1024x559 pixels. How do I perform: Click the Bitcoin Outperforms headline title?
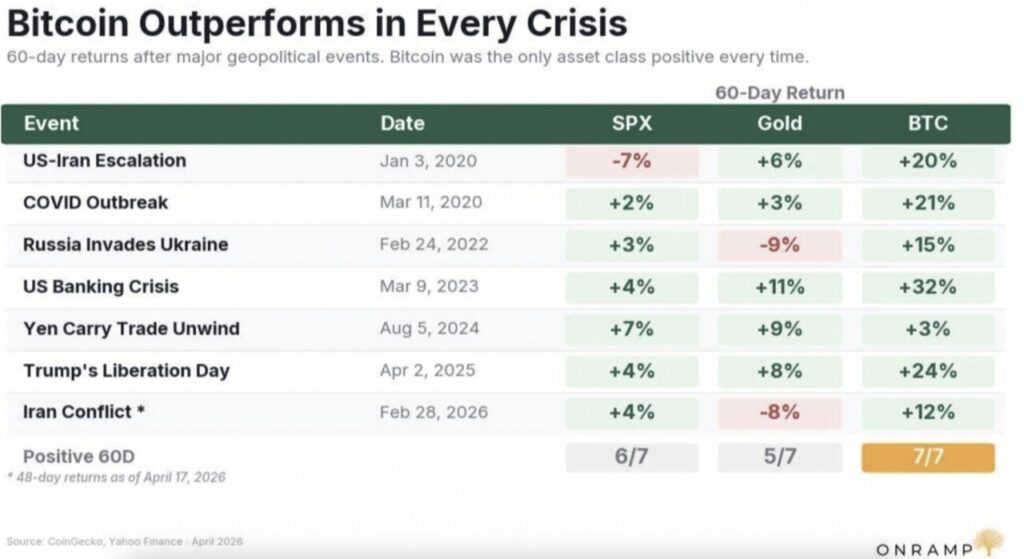click(318, 22)
